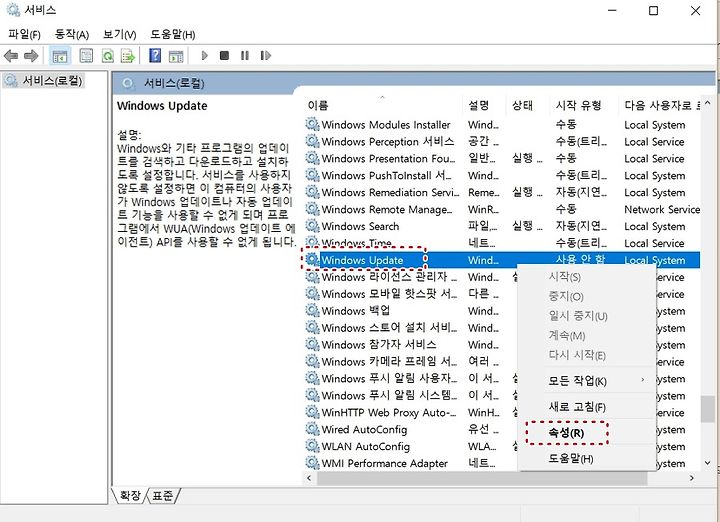Open the 도움말(H) menu in the menu bar
Image resolution: width=720 pixels, height=522 pixels.
pos(173,34)
